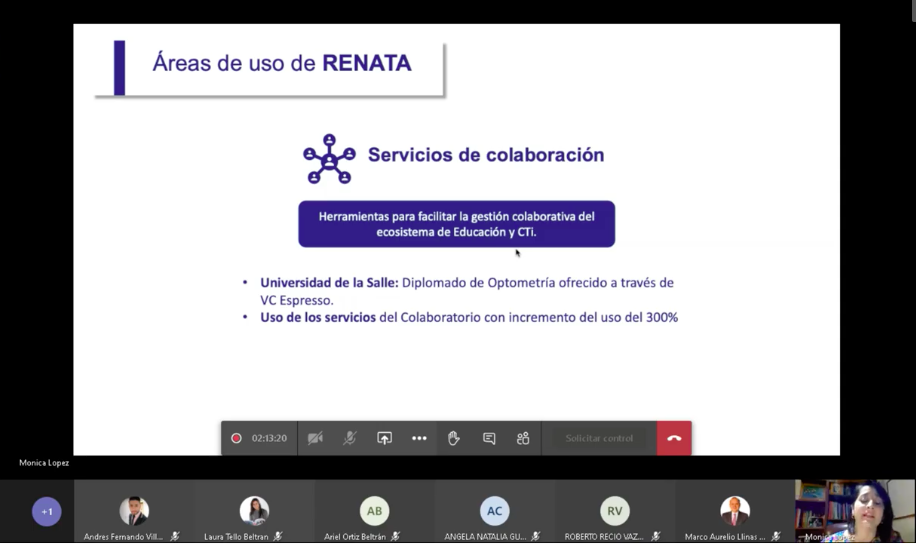Show the participants panel icon

pyautogui.click(x=523, y=438)
